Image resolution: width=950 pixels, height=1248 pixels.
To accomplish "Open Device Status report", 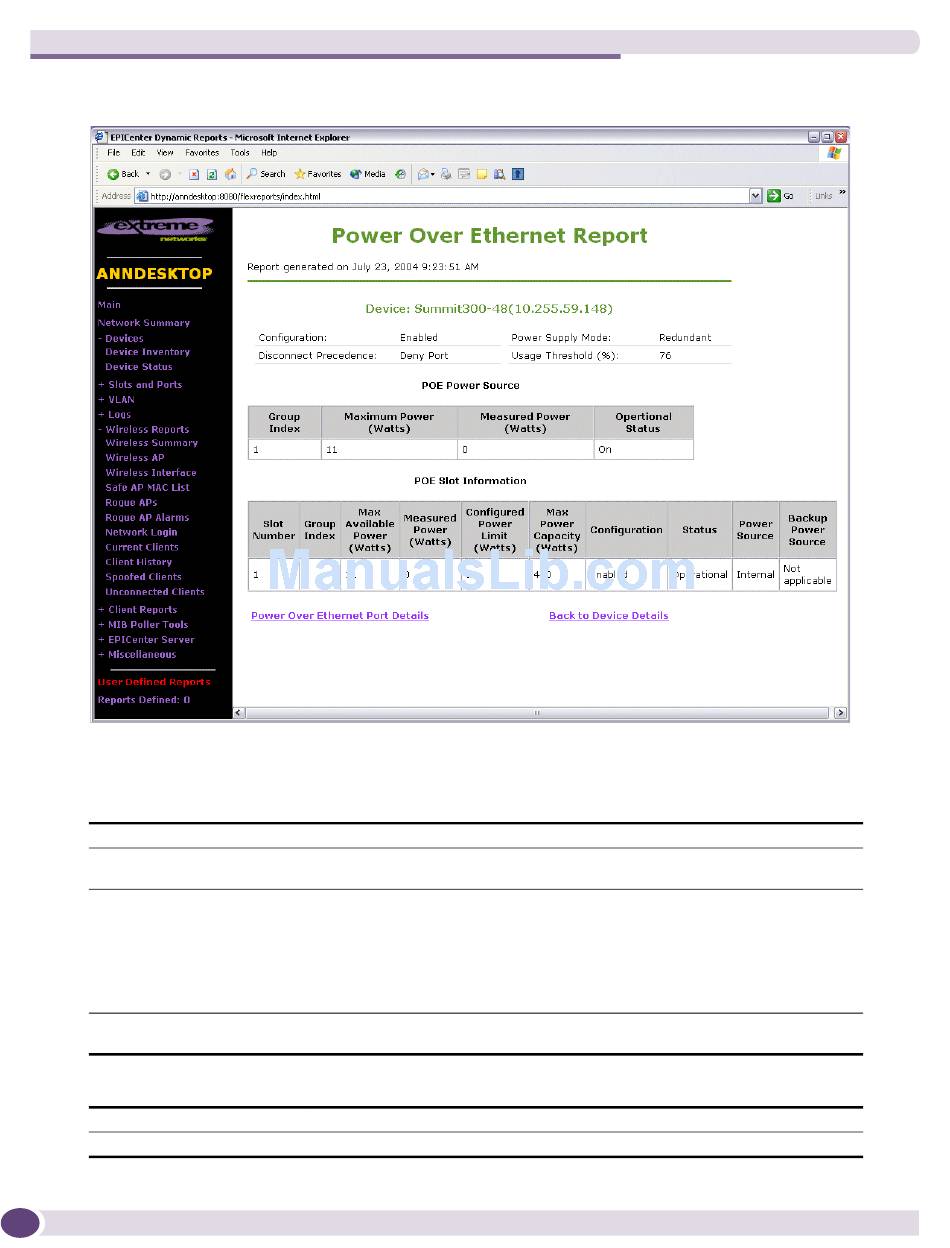I will pyautogui.click(x=139, y=367).
